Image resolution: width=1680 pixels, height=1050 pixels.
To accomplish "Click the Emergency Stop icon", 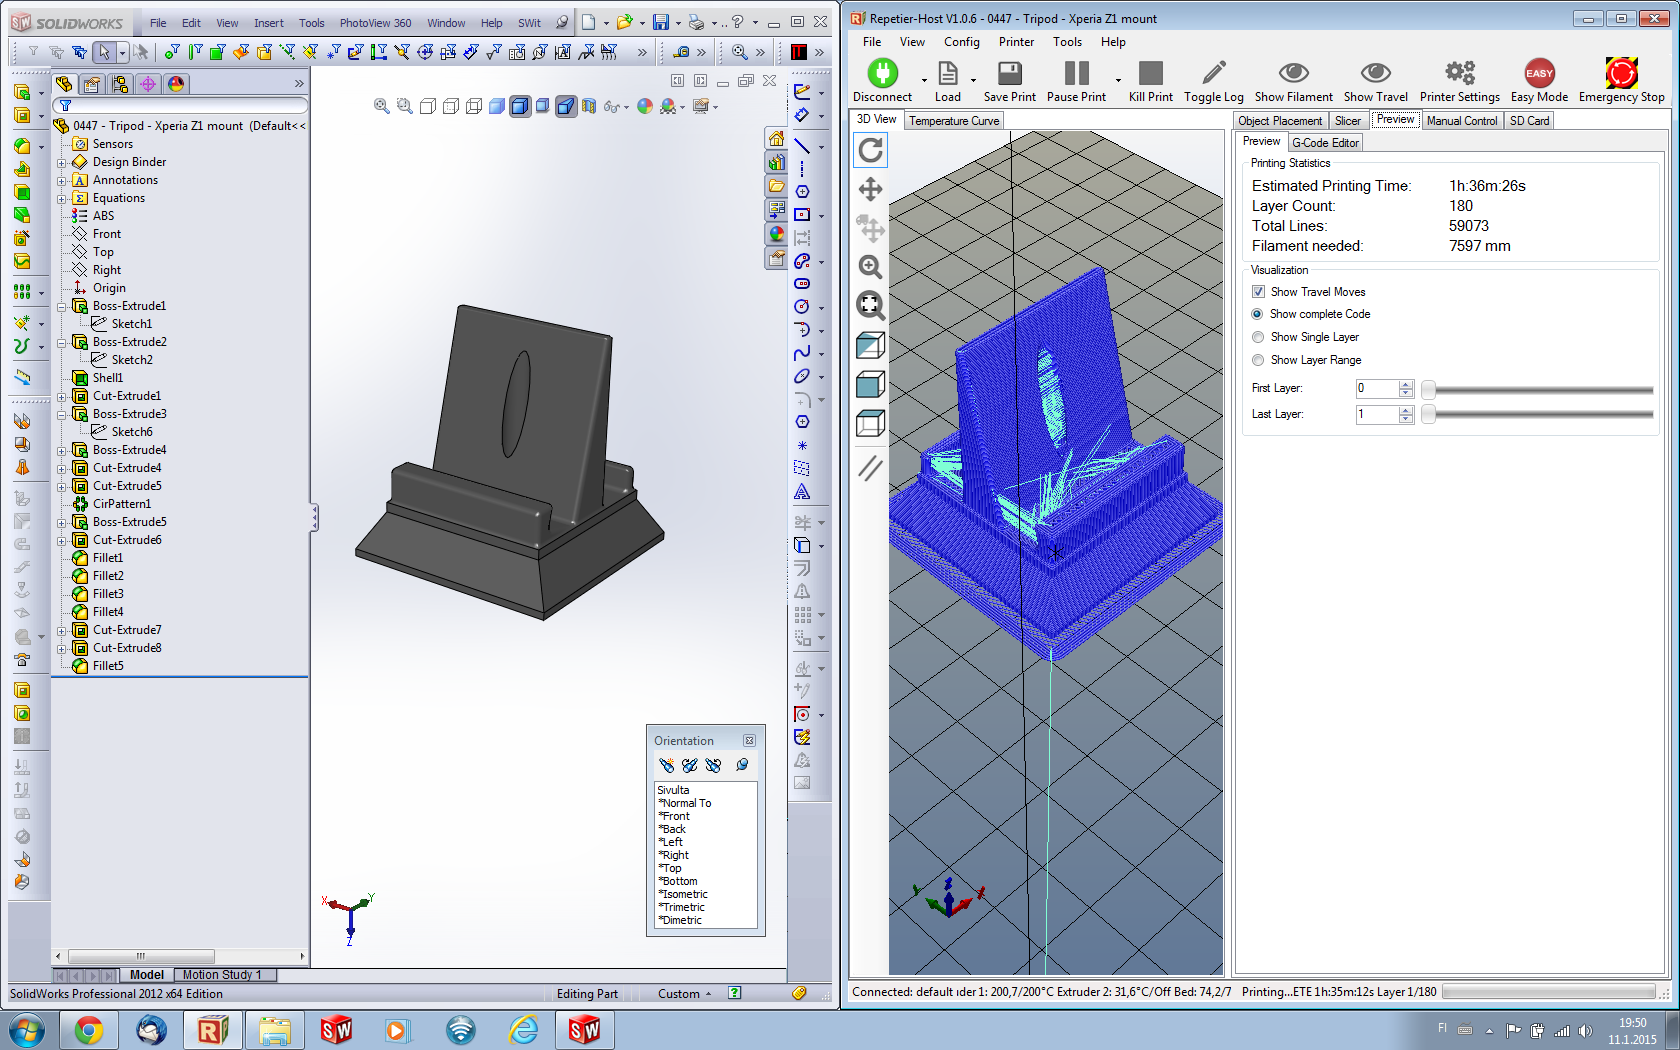I will click(x=1621, y=73).
